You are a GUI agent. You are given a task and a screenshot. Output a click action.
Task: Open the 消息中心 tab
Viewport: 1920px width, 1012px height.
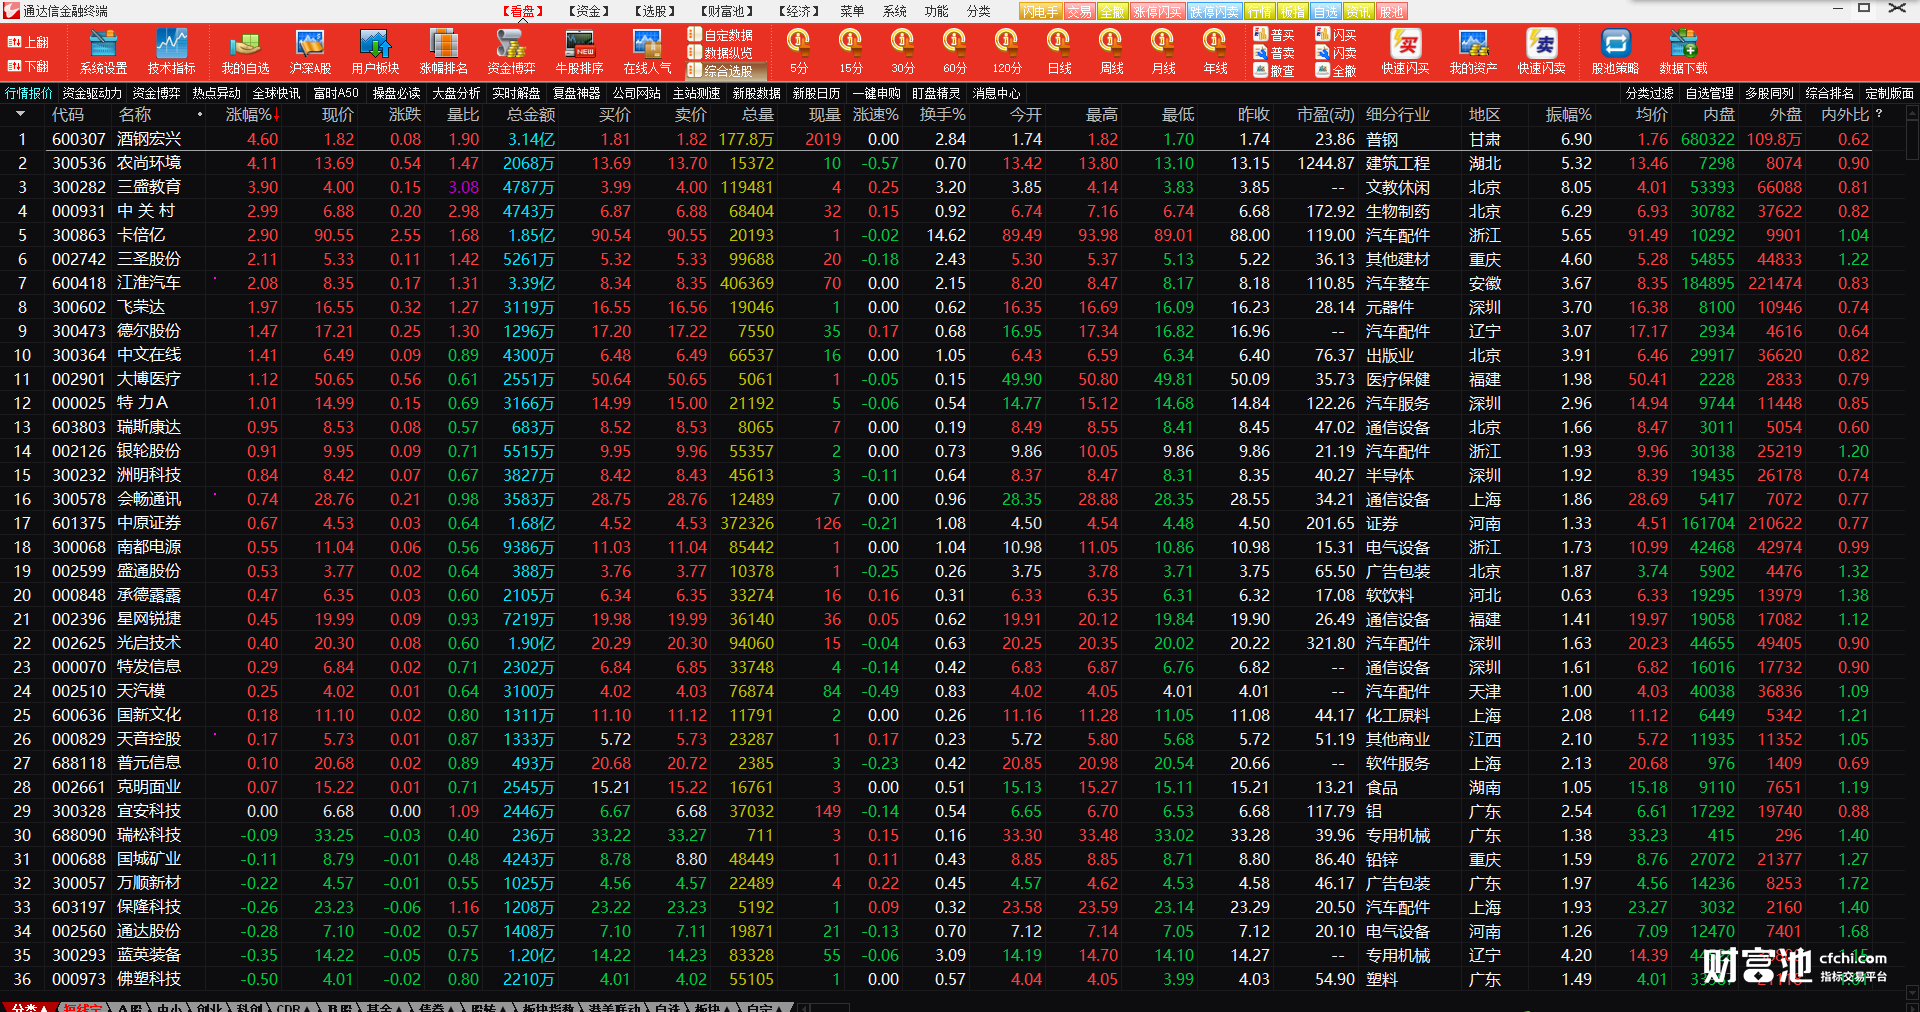click(996, 93)
